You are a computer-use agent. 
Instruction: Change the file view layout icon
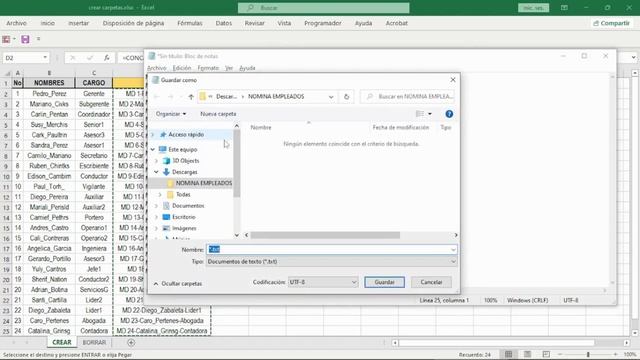tap(420, 114)
